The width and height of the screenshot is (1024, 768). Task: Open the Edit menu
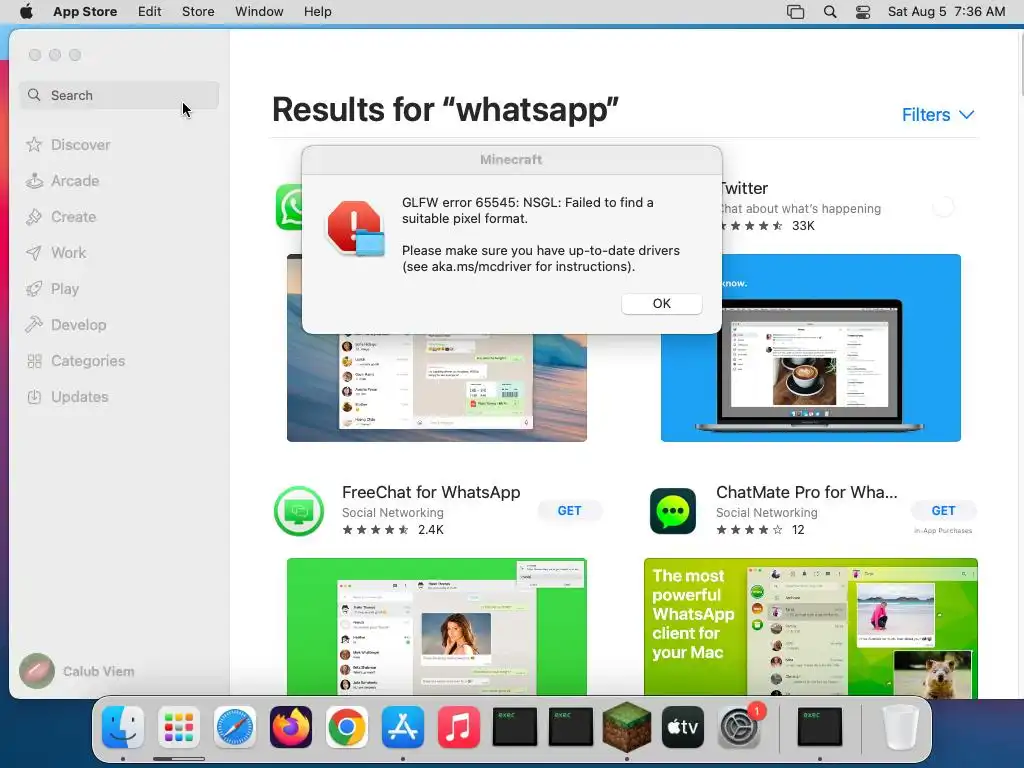(x=150, y=12)
